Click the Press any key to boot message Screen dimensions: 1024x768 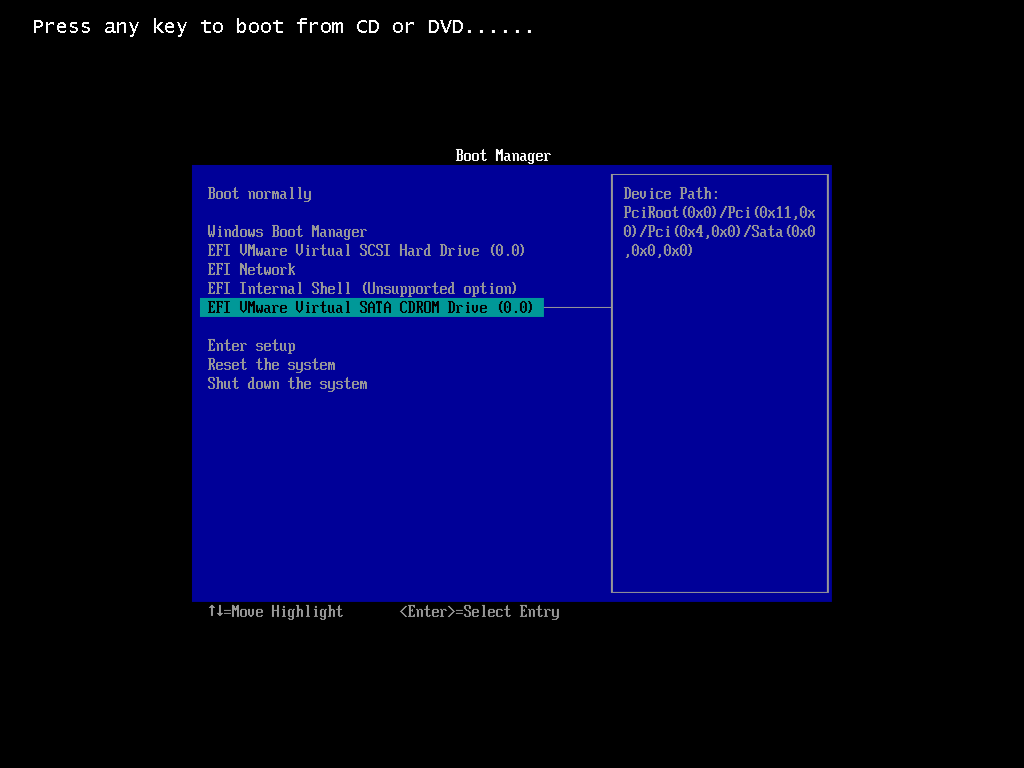[x=283, y=27]
